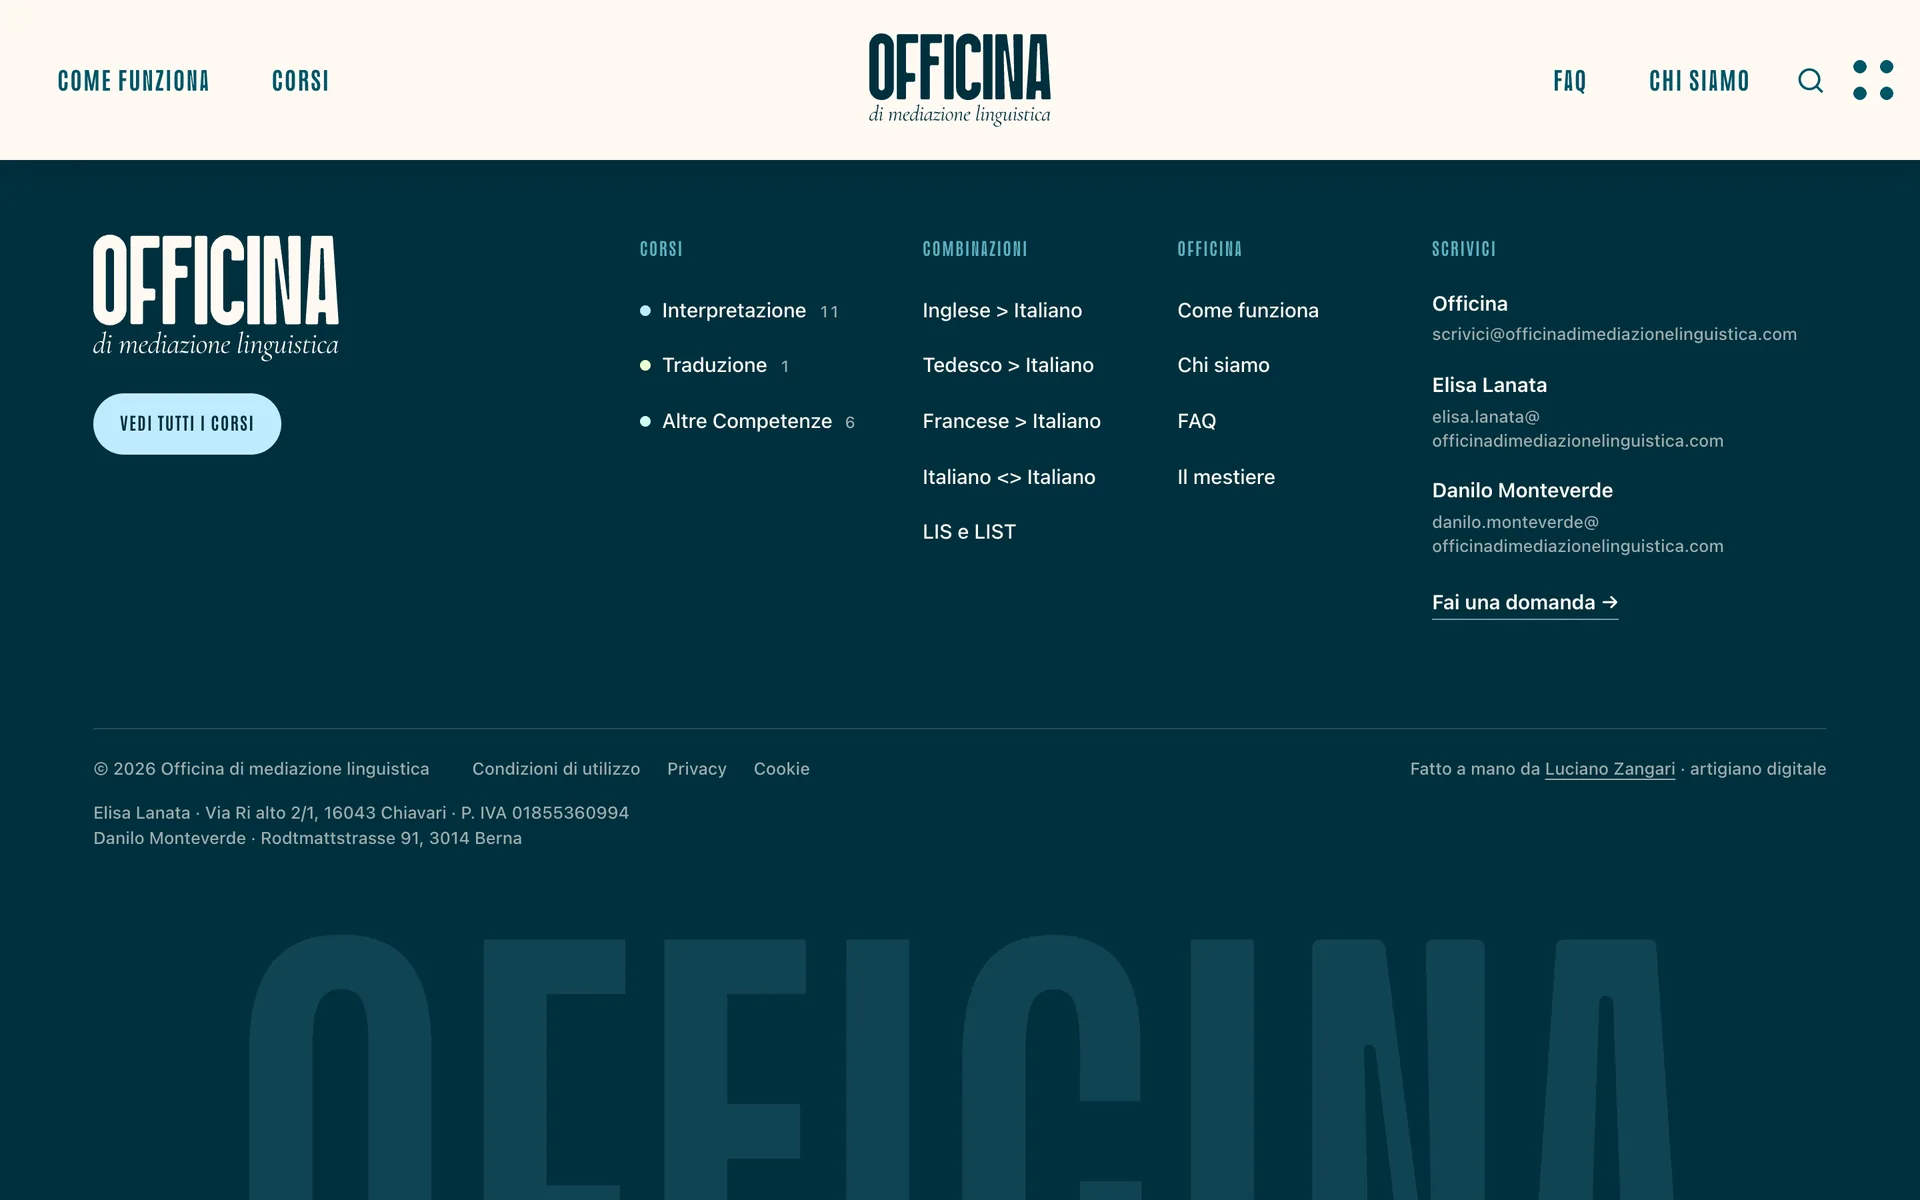Viewport: 1920px width, 1200px height.
Task: Open the search magnifier icon
Action: (1810, 80)
